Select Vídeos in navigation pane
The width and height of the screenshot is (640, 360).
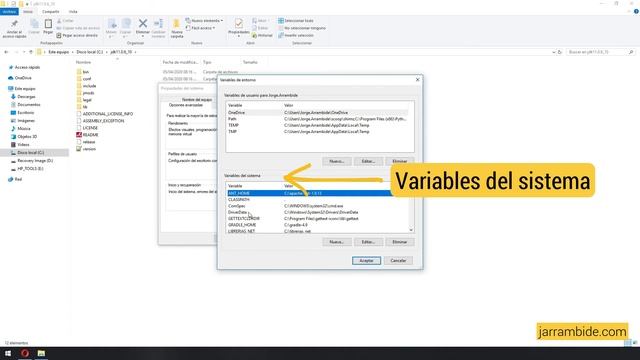point(23,144)
